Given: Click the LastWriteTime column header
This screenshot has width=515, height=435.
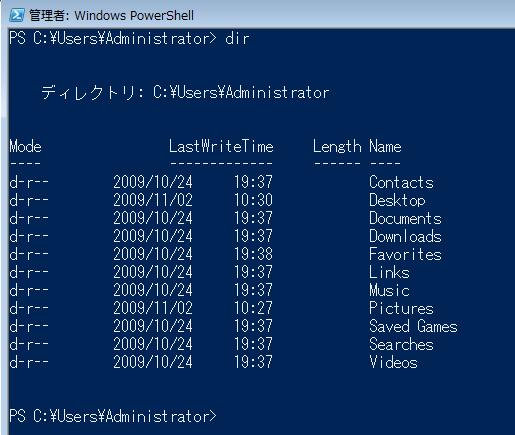Looking at the screenshot, I should pos(221,147).
